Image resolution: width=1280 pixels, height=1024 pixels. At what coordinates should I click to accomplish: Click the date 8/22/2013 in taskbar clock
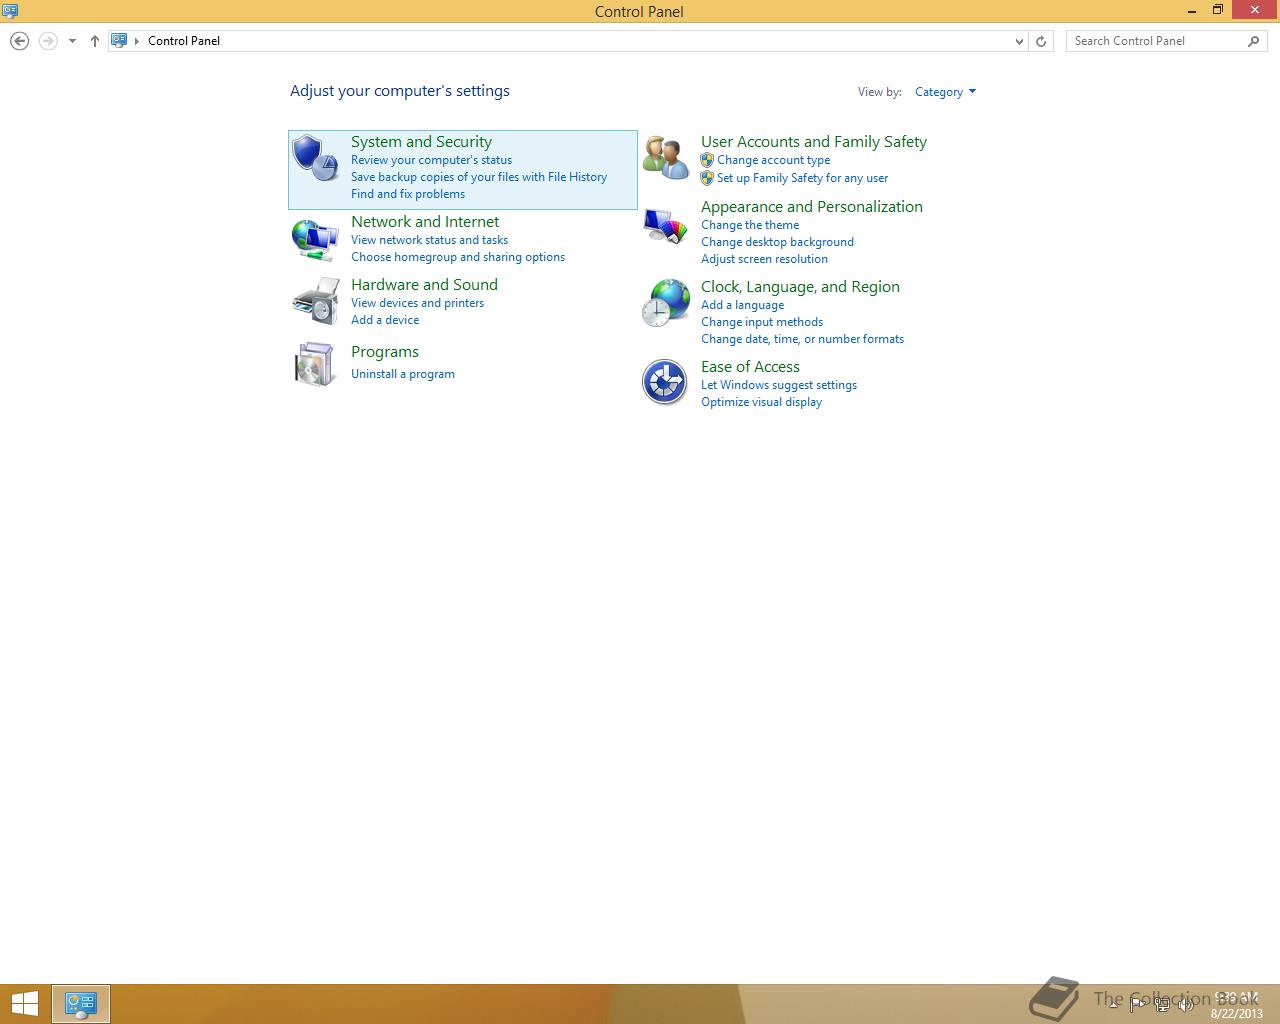[x=1237, y=1013]
